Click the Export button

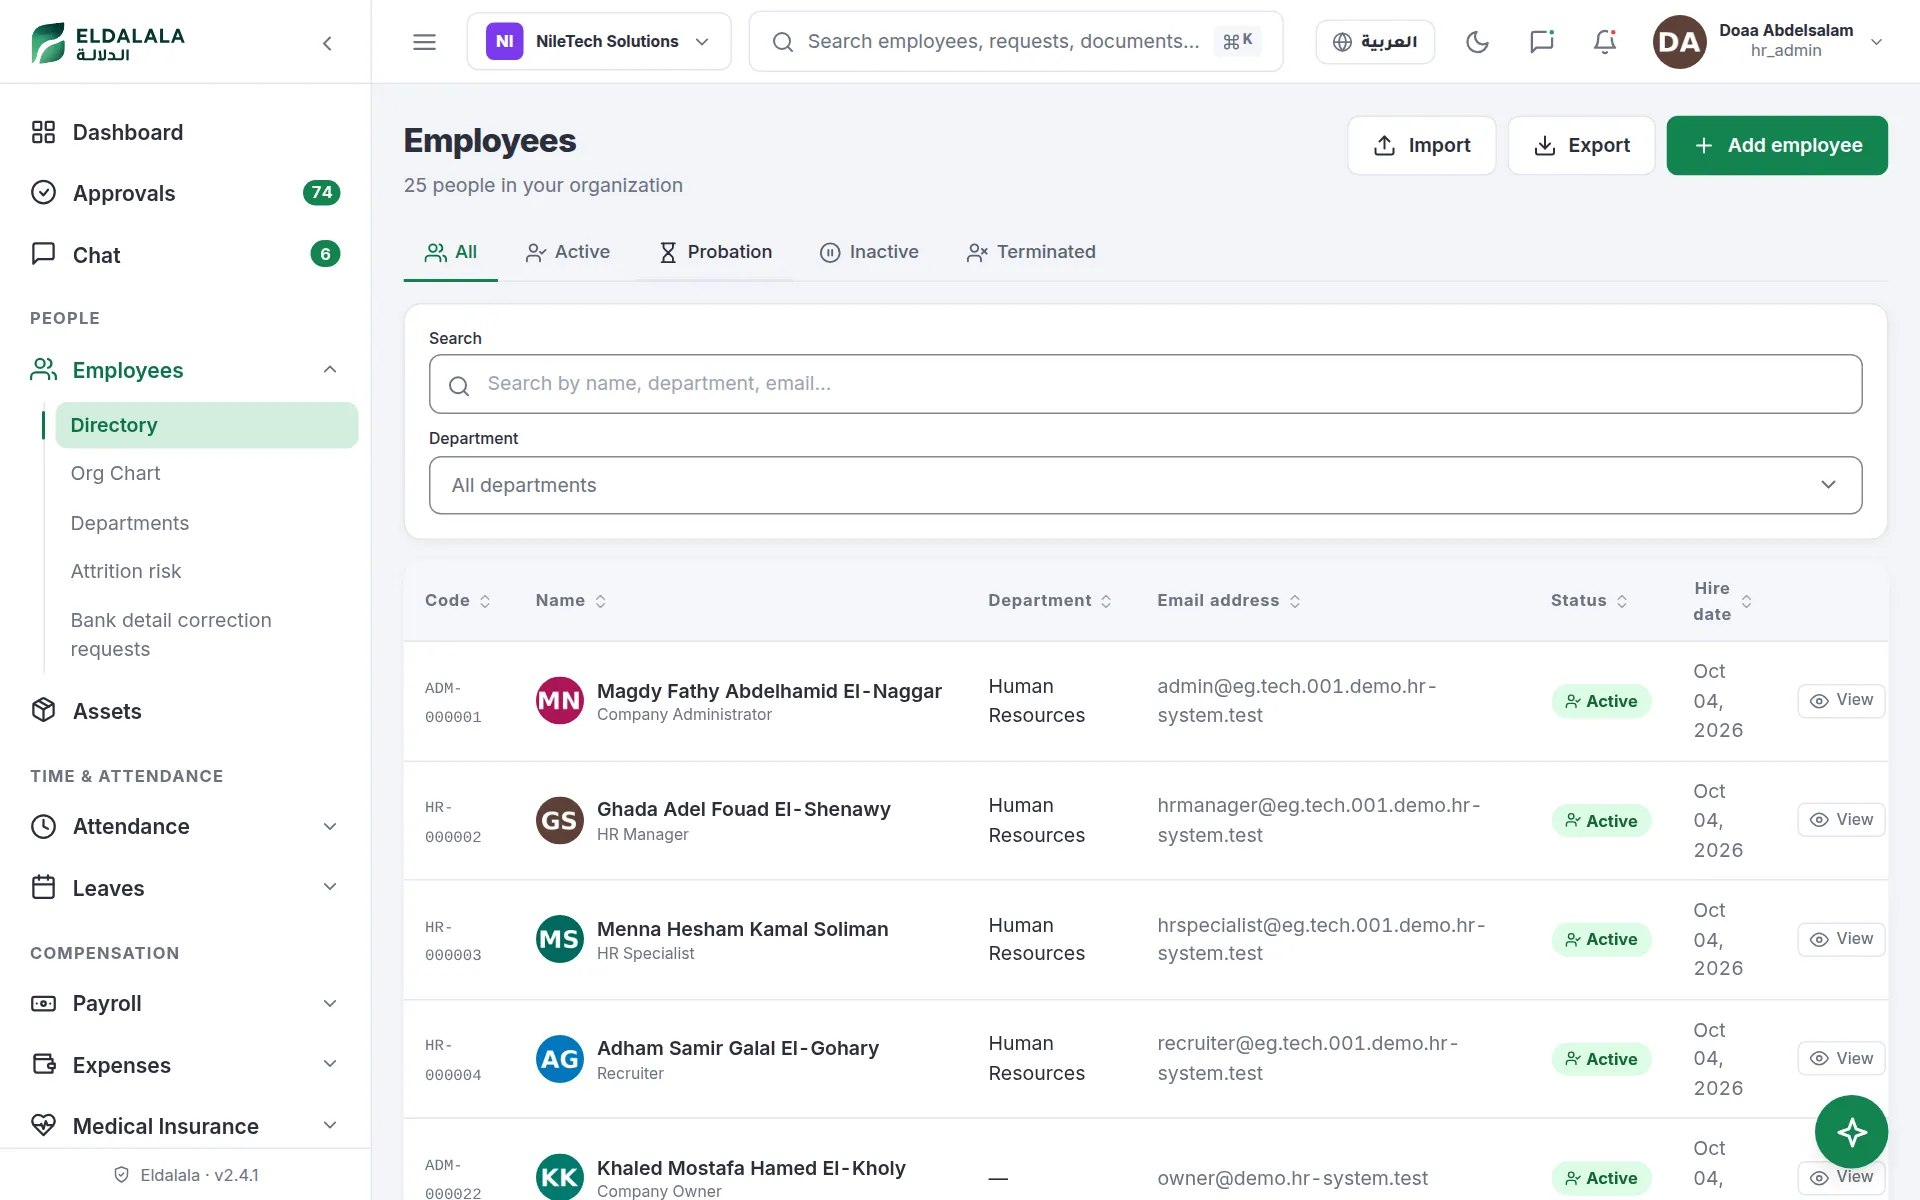(x=1581, y=146)
